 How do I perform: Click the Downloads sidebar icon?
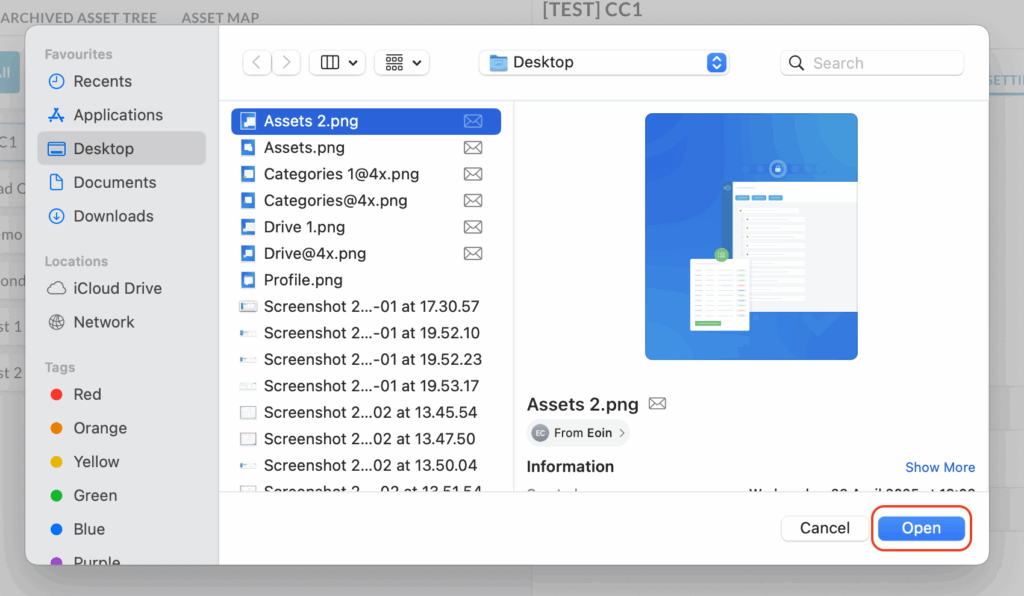click(x=57, y=216)
